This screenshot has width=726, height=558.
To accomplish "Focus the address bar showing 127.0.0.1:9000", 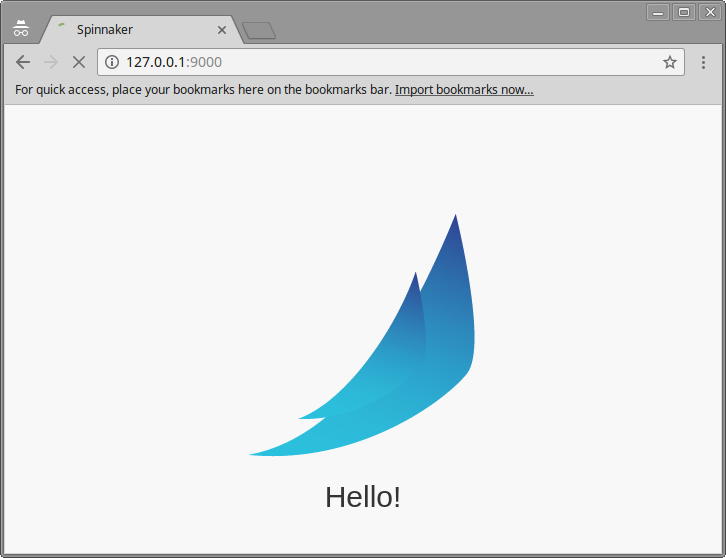I will (x=391, y=62).
